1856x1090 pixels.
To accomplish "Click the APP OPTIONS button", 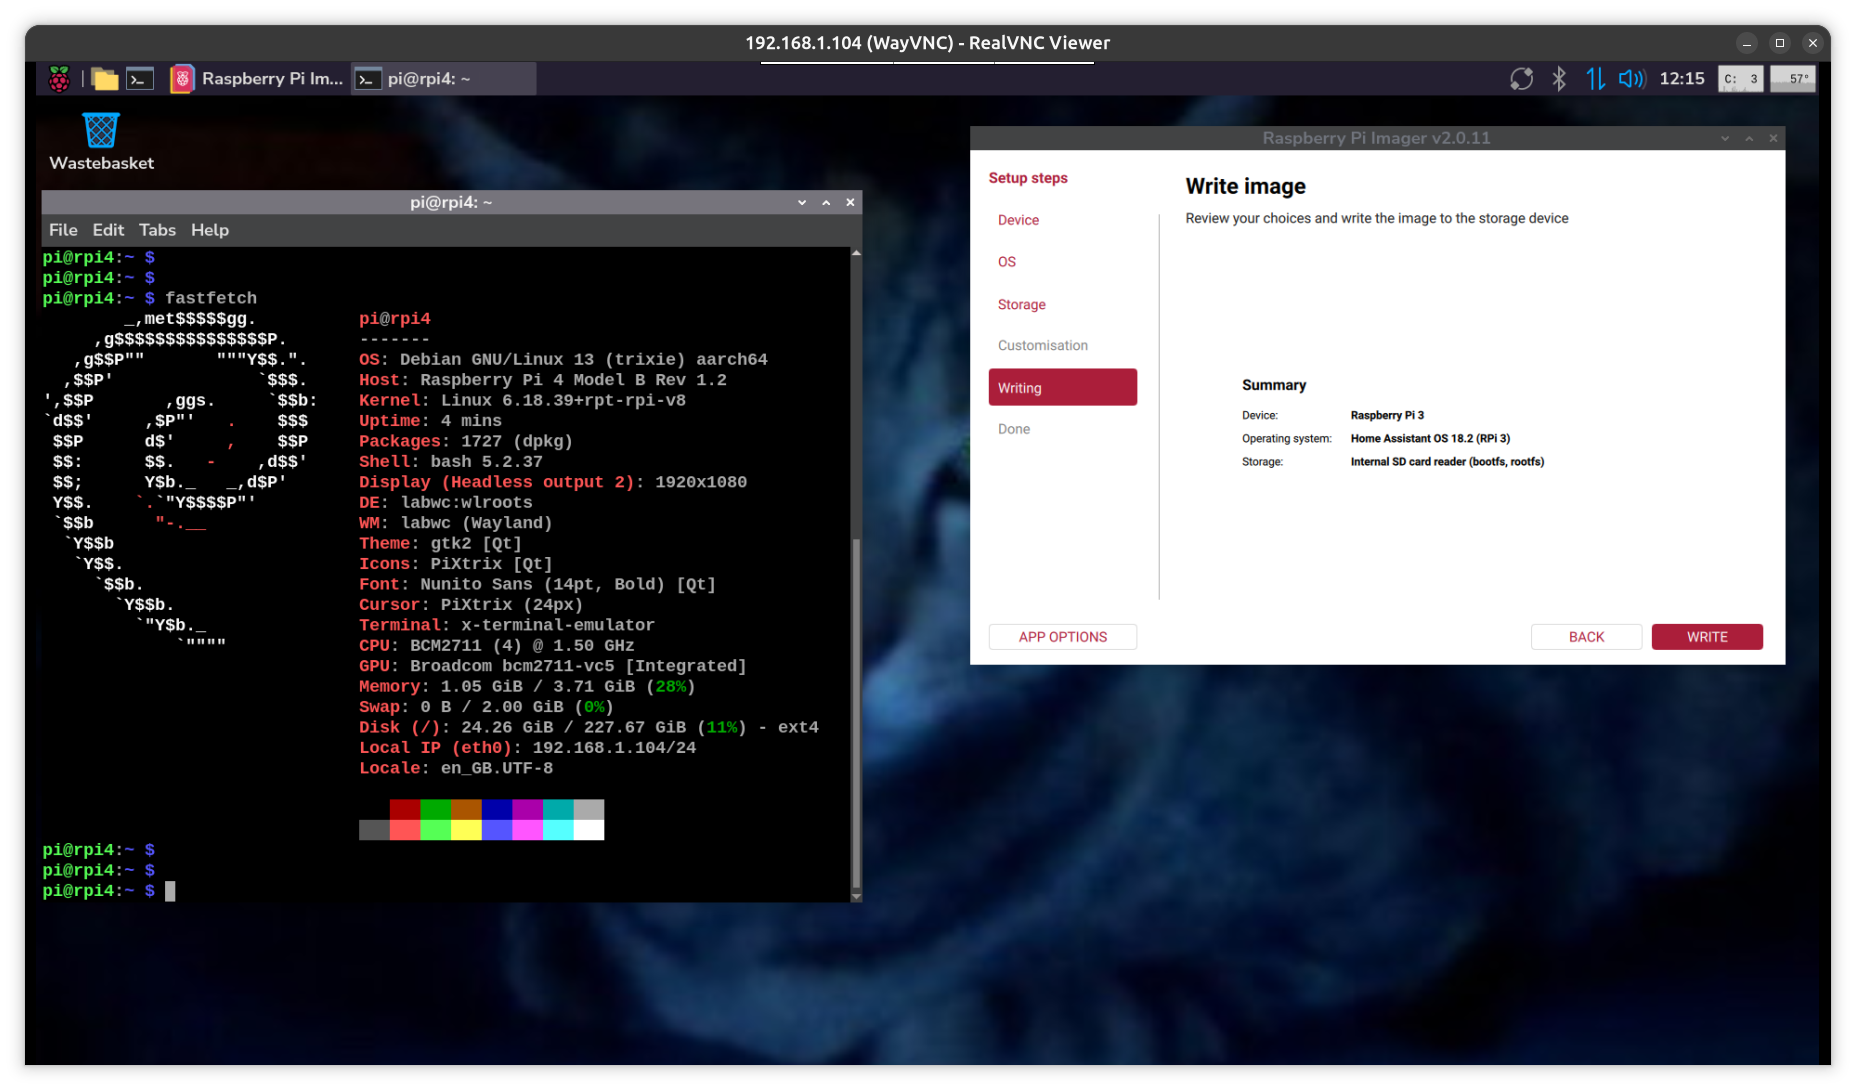I will pos(1062,637).
